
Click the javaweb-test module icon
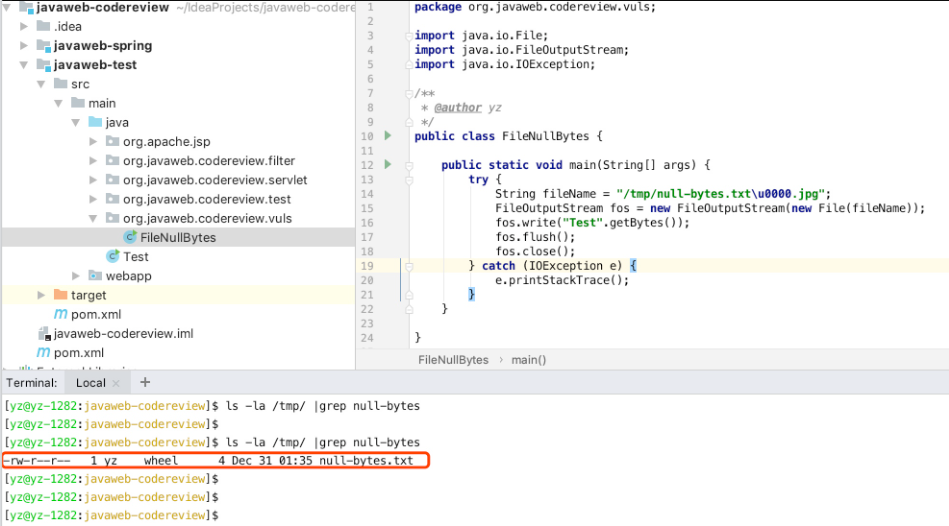pyautogui.click(x=43, y=65)
